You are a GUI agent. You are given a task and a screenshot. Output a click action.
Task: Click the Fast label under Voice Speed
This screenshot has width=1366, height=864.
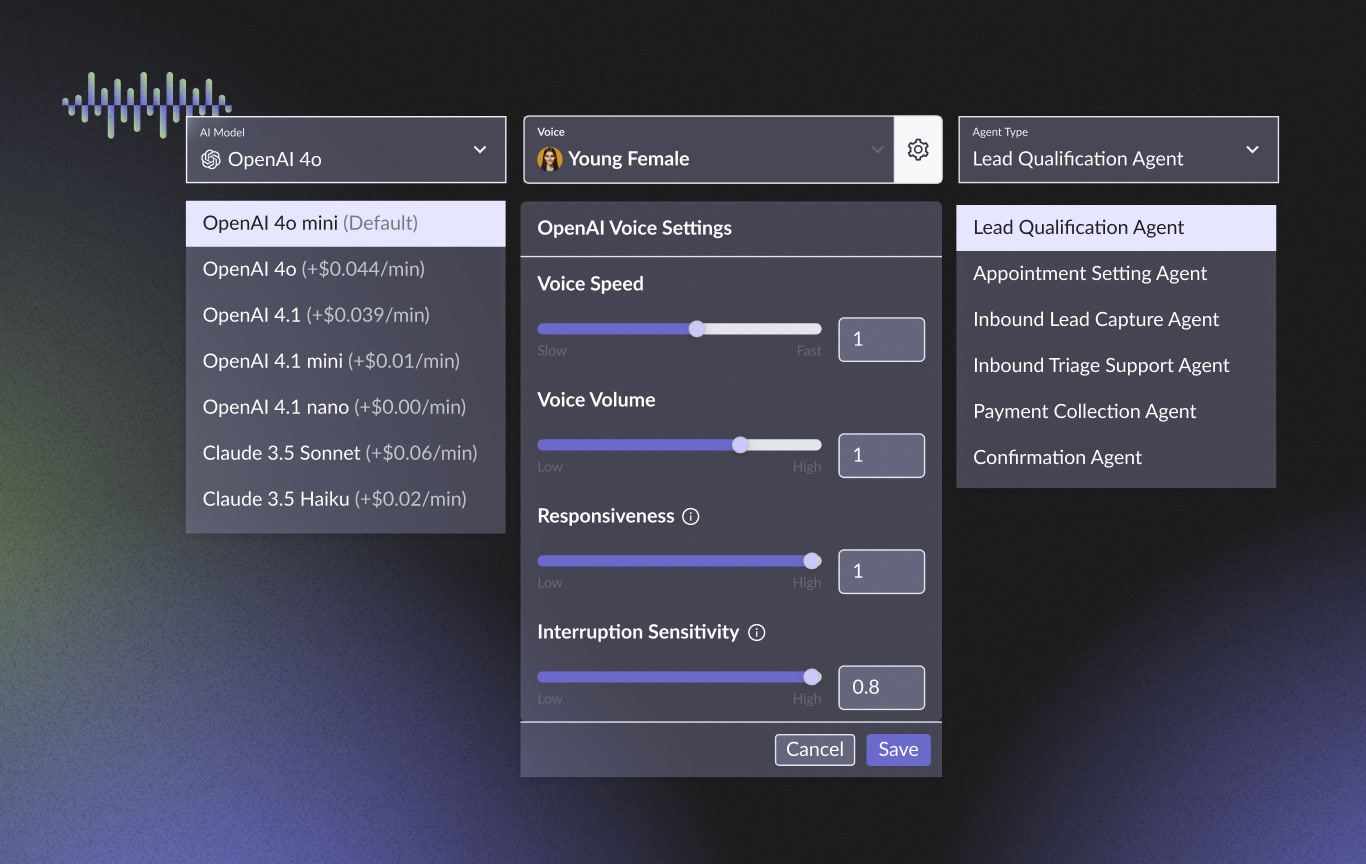pos(809,351)
